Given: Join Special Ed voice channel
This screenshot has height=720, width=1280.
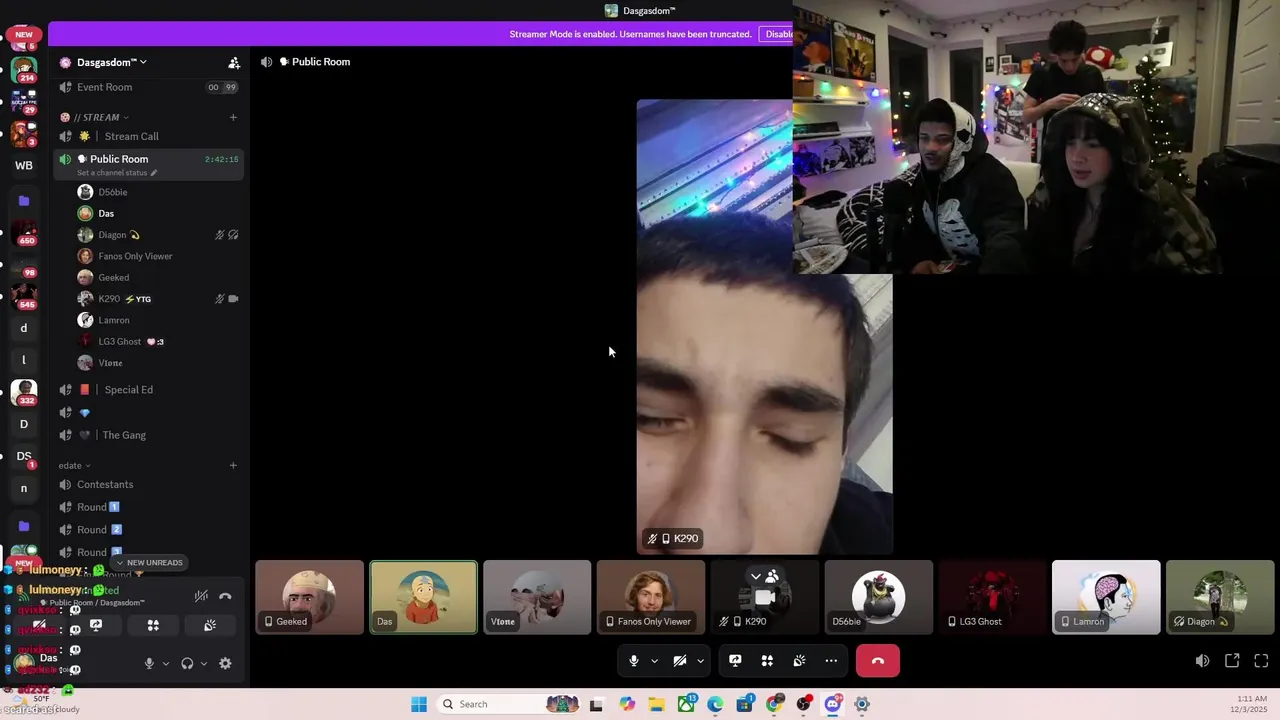Looking at the screenshot, I should tap(149, 390).
